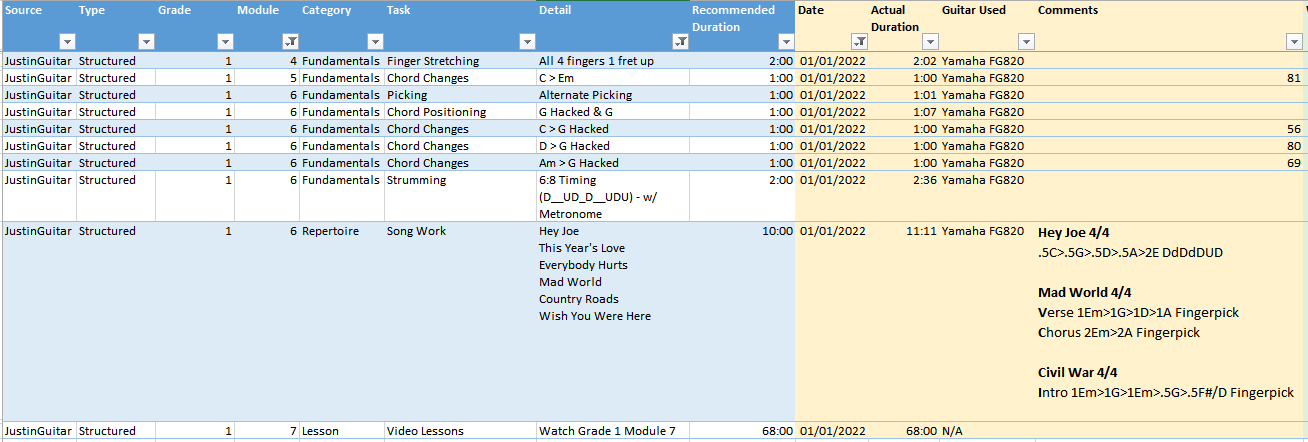The image size is (1308, 442).
Task: Click the Task column filter arrow
Action: (527, 42)
